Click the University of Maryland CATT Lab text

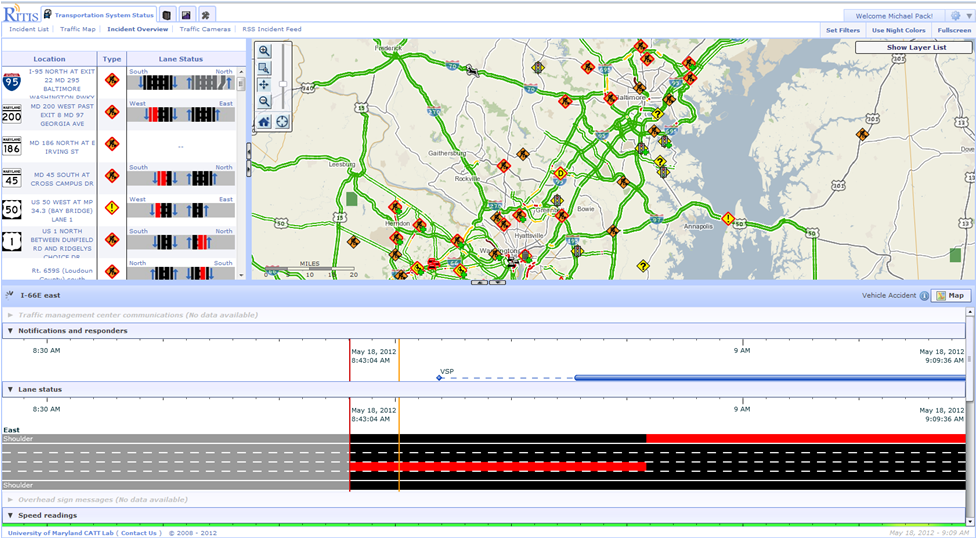(x=61, y=533)
